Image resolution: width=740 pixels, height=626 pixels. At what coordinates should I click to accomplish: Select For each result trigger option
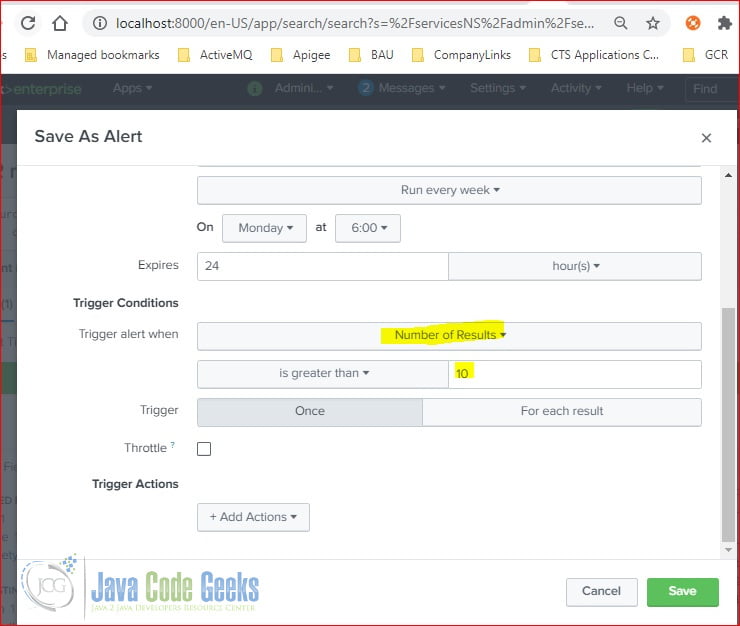(x=562, y=411)
